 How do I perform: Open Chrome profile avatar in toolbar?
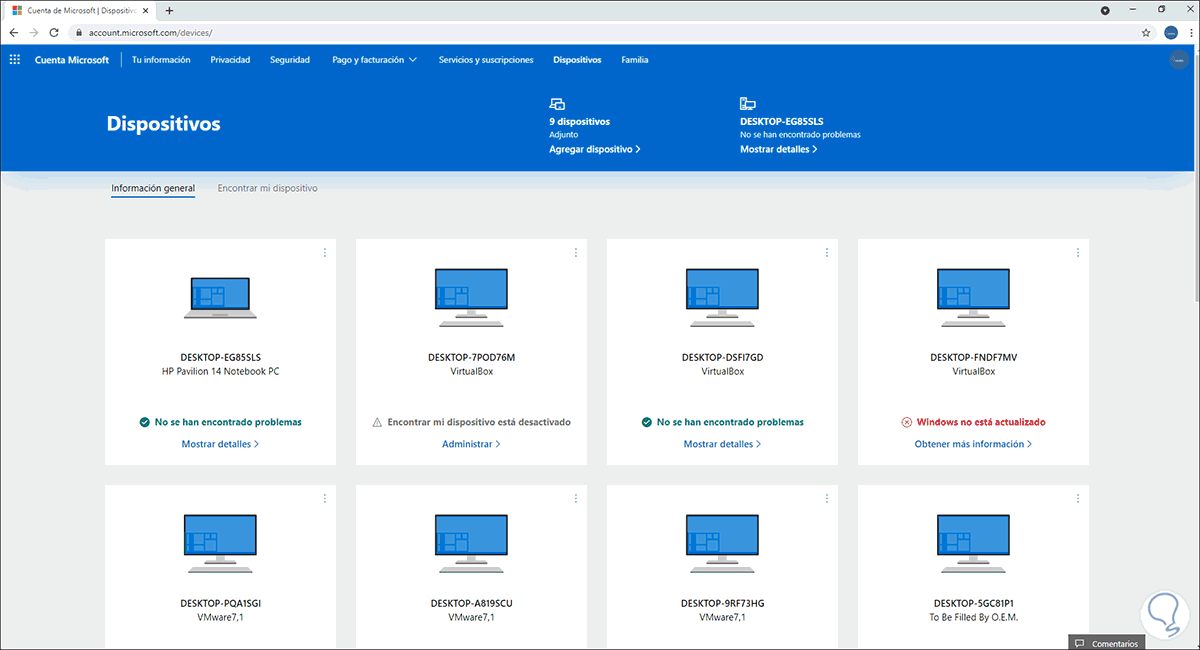tap(1171, 32)
